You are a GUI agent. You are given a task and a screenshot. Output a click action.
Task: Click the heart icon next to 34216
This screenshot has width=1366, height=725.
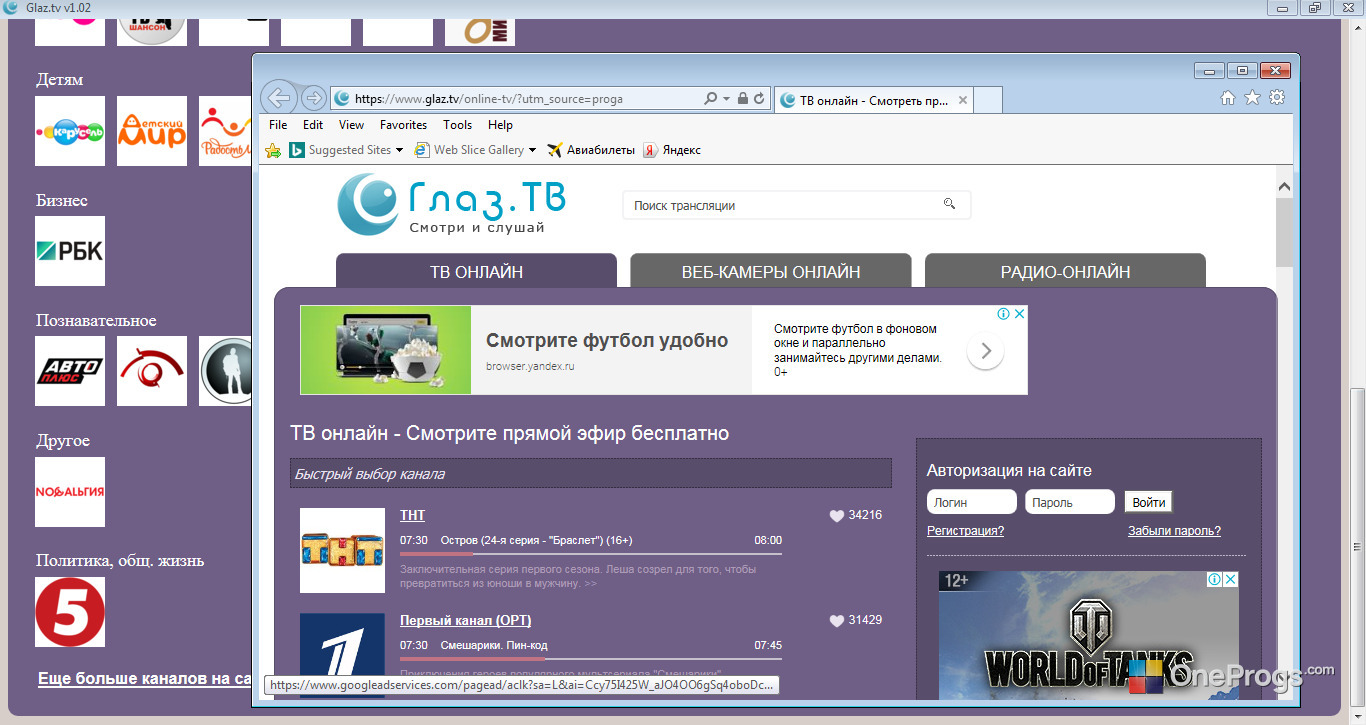coord(837,516)
